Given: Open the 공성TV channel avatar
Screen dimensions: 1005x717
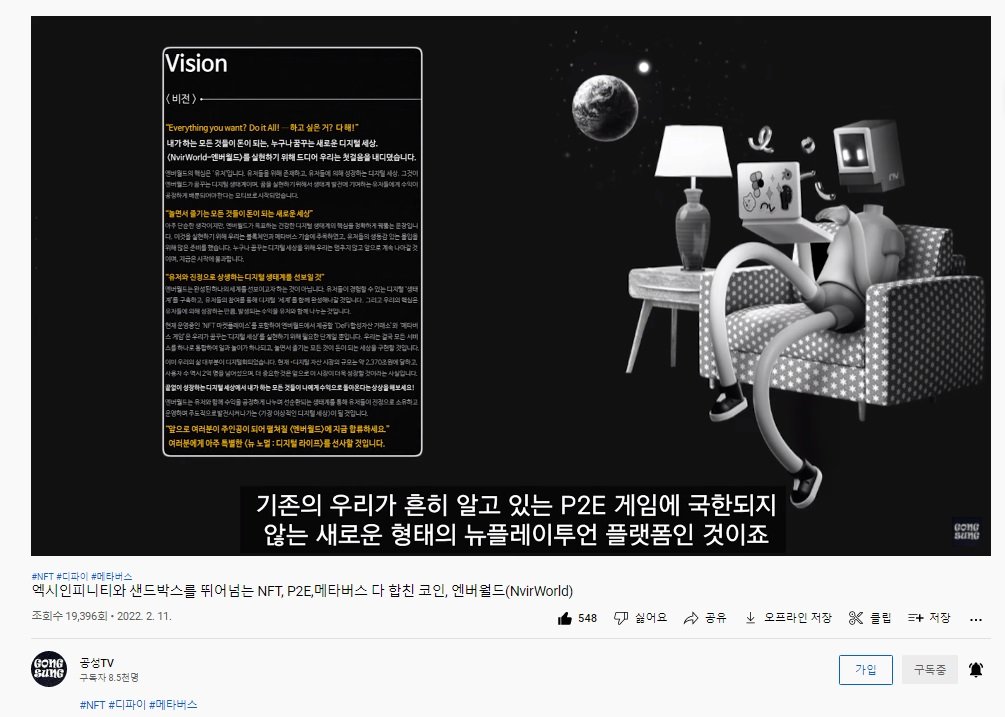Looking at the screenshot, I should point(49,669).
